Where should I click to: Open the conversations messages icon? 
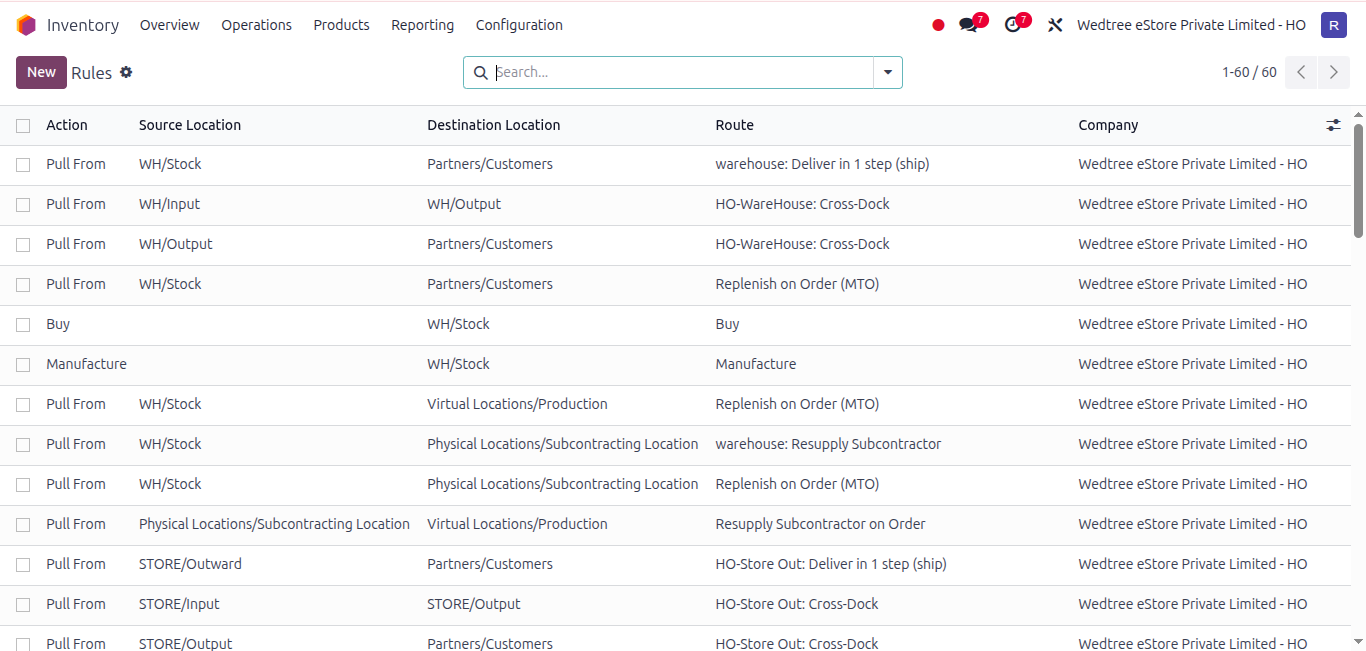coord(967,25)
